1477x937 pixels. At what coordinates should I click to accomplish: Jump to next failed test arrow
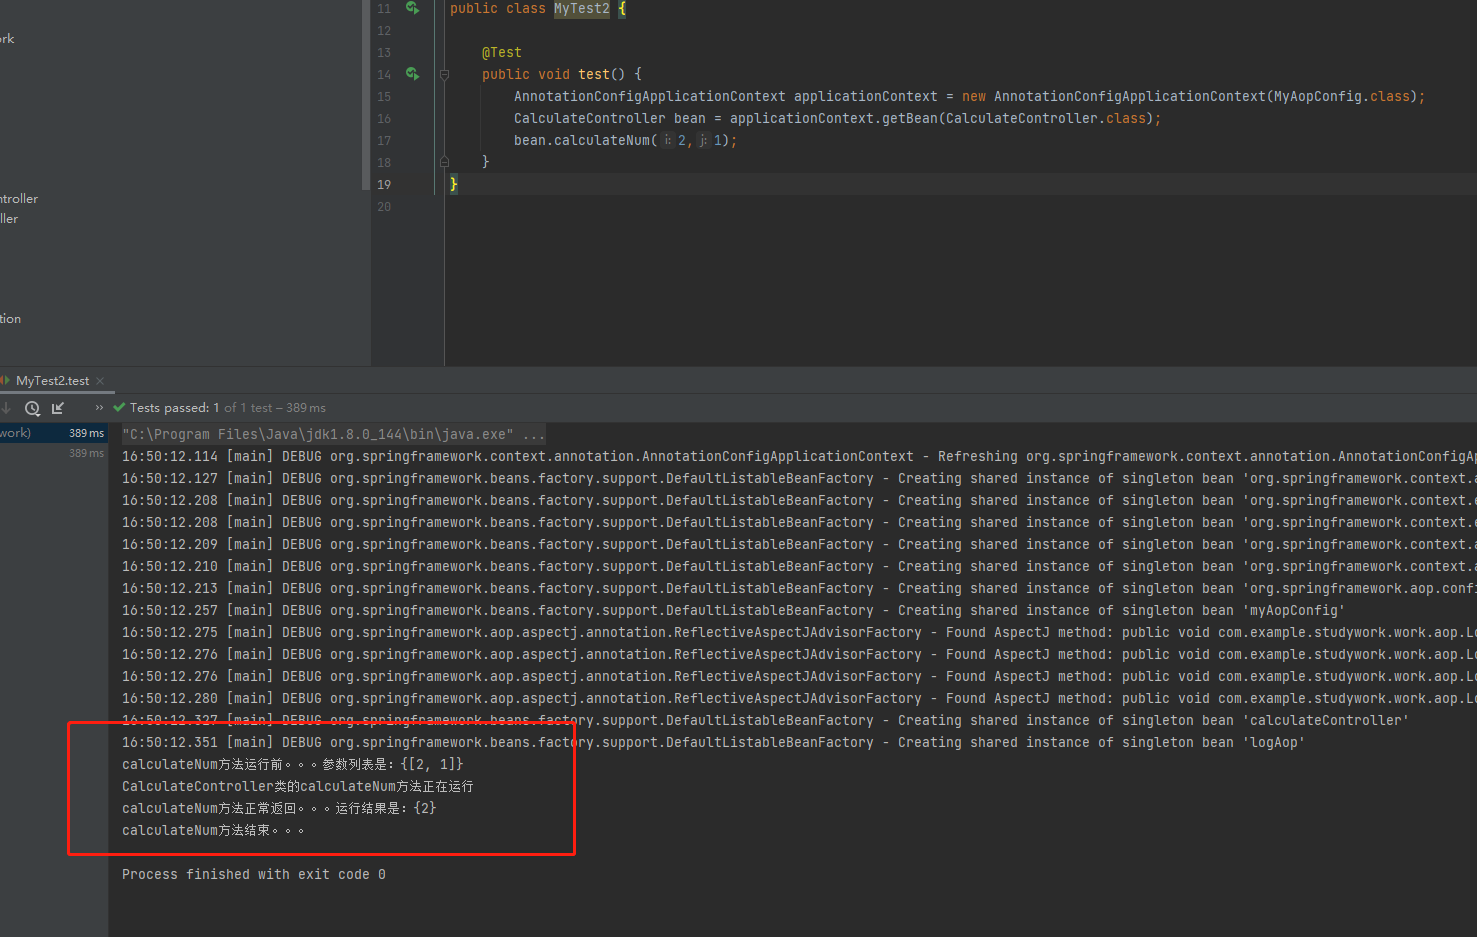tap(6, 408)
